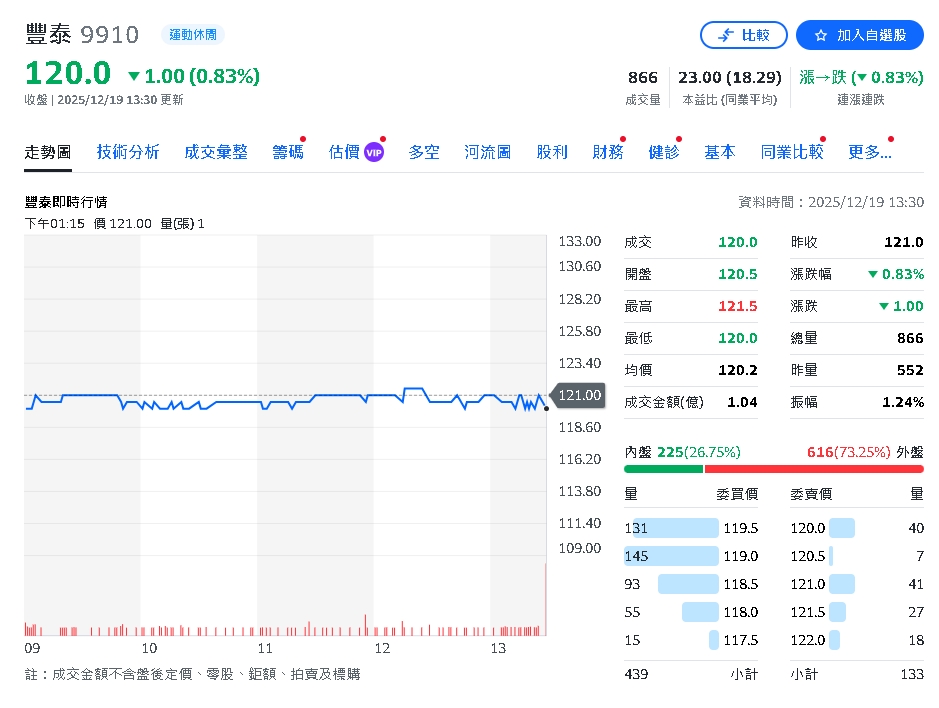Click the 121.0 ask volume bar
Viewport: 939px width, 708px height.
pyautogui.click(x=842, y=584)
